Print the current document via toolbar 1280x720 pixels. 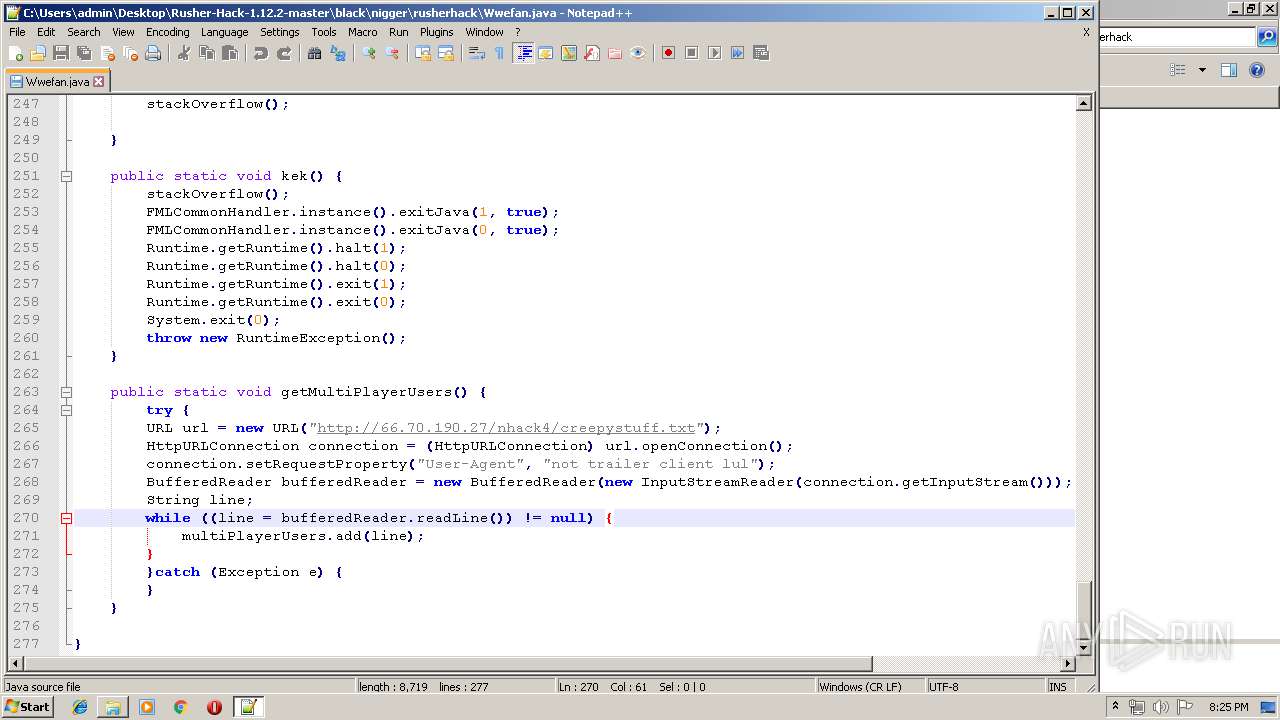point(153,53)
